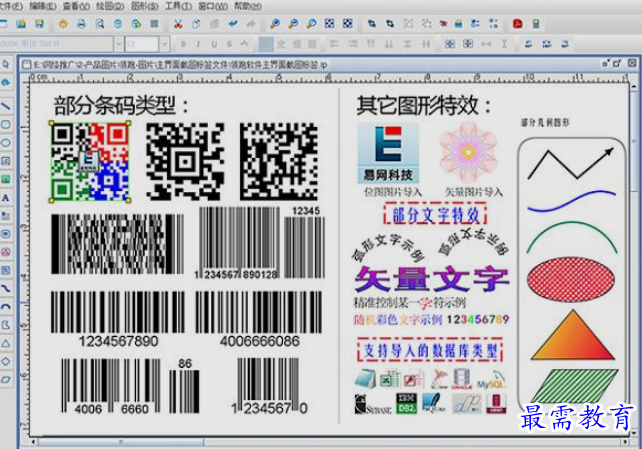Viewport: 642px width, 449px height.
Task: Click the orange document setup icon
Action: [63, 24]
